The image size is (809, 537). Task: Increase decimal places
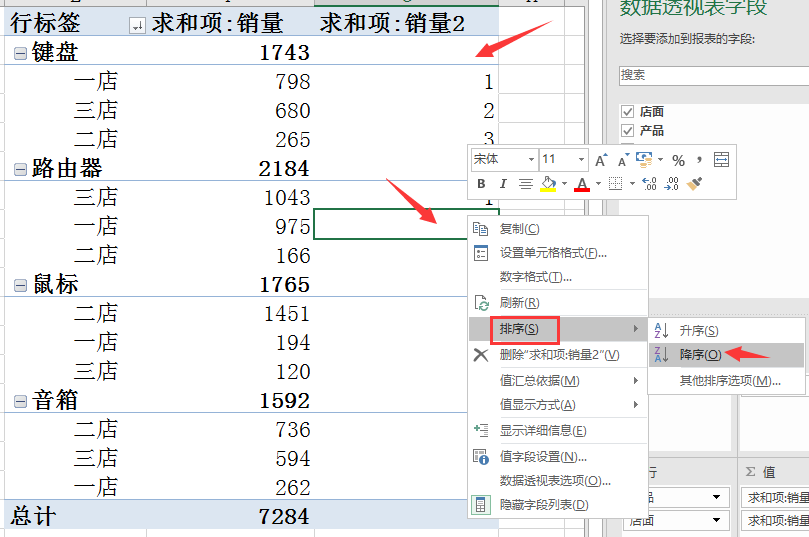tap(649, 184)
